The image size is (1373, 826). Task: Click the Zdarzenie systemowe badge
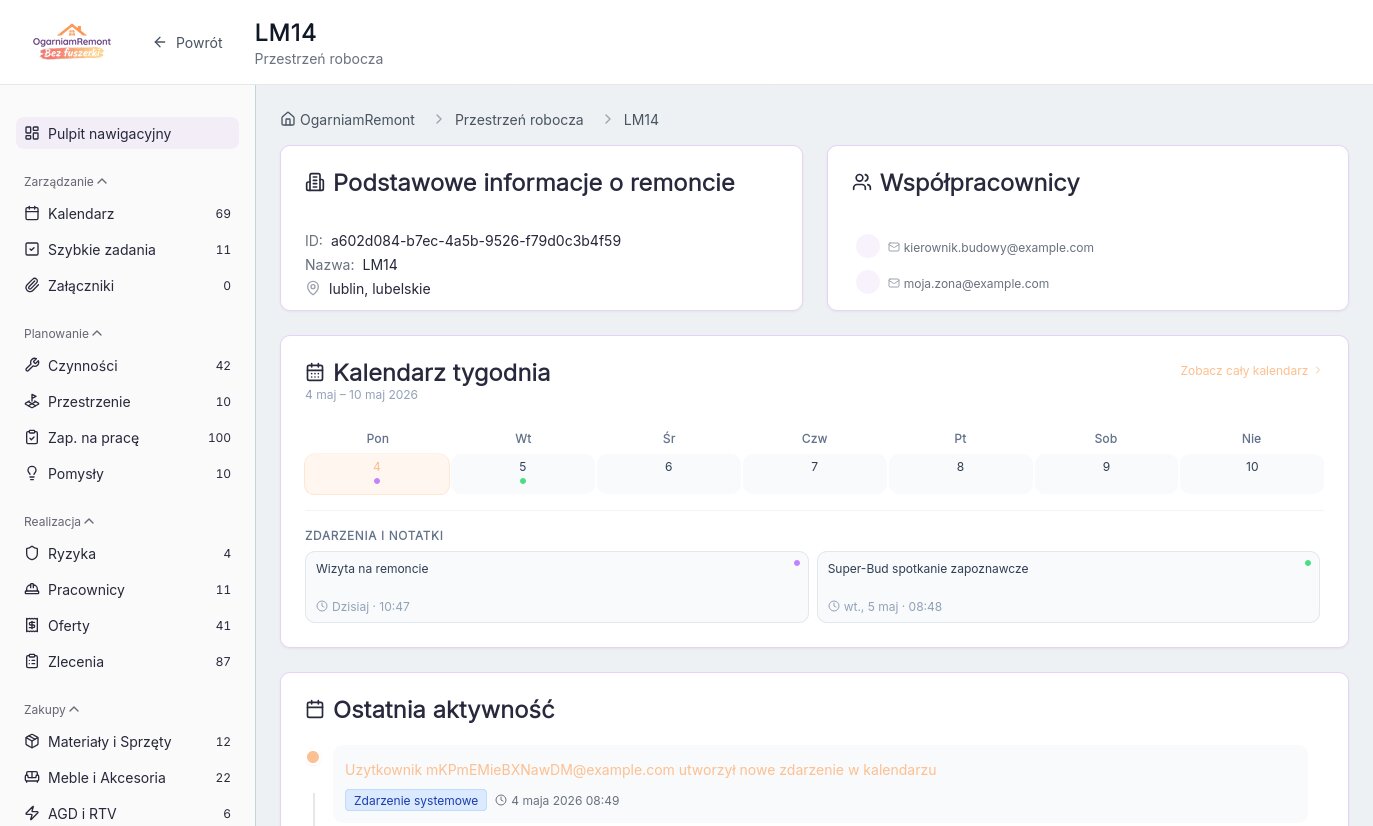(416, 800)
